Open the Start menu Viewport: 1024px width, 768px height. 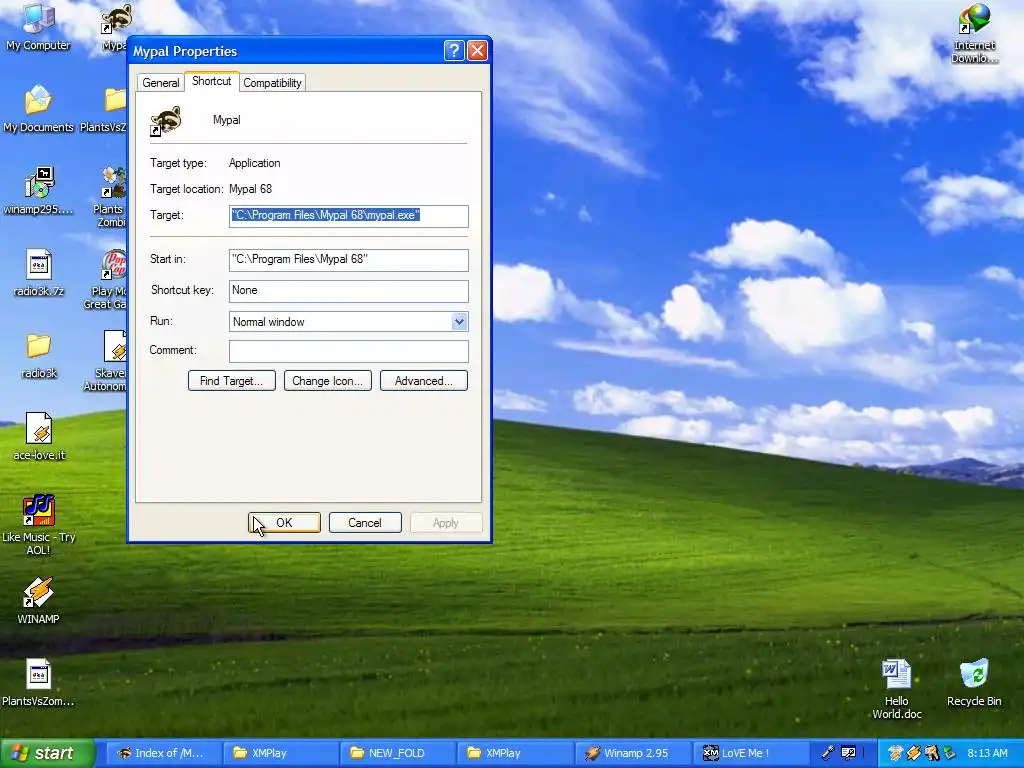(47, 753)
